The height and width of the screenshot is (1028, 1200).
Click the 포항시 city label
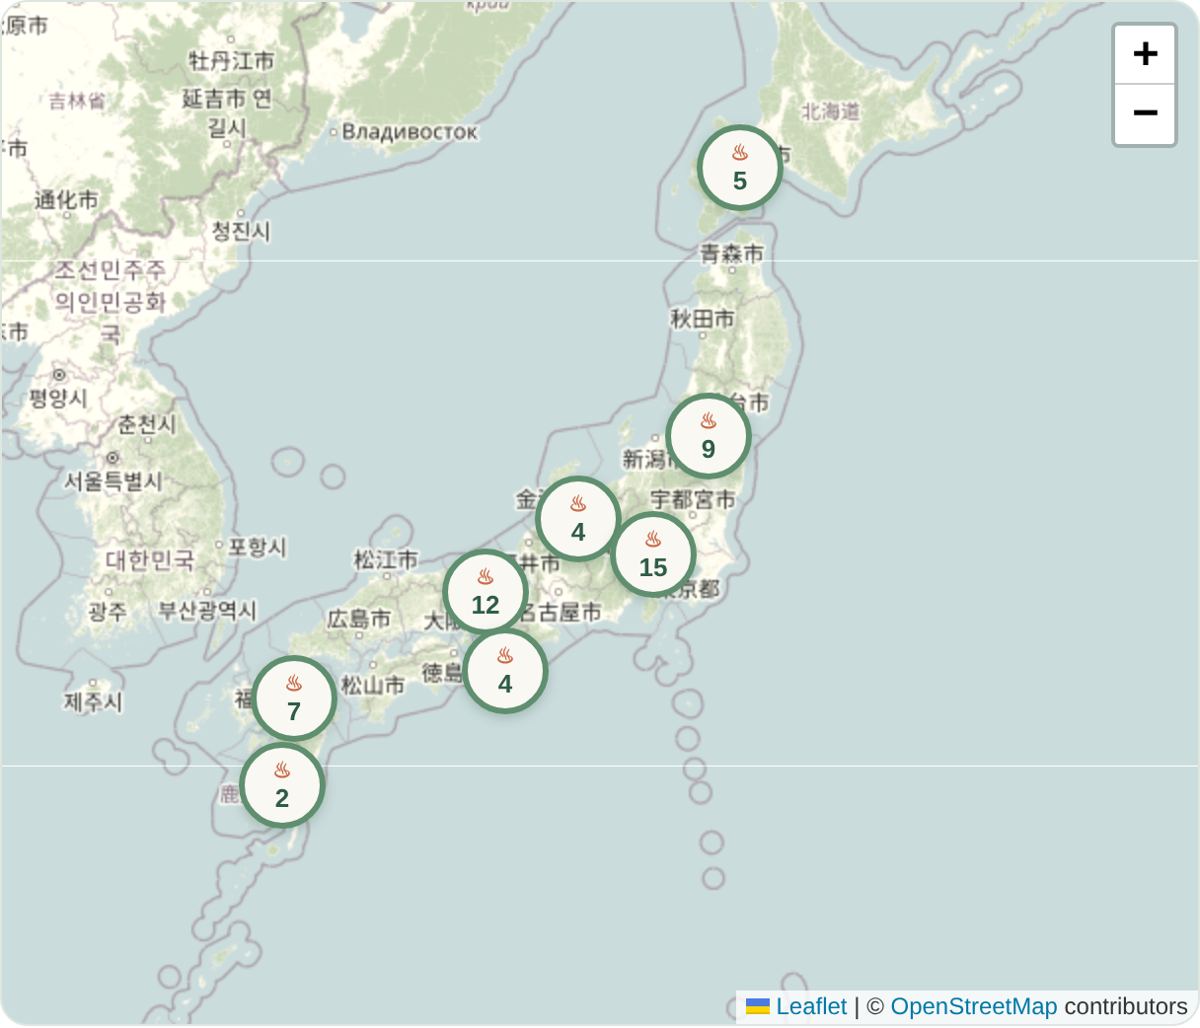click(257, 546)
